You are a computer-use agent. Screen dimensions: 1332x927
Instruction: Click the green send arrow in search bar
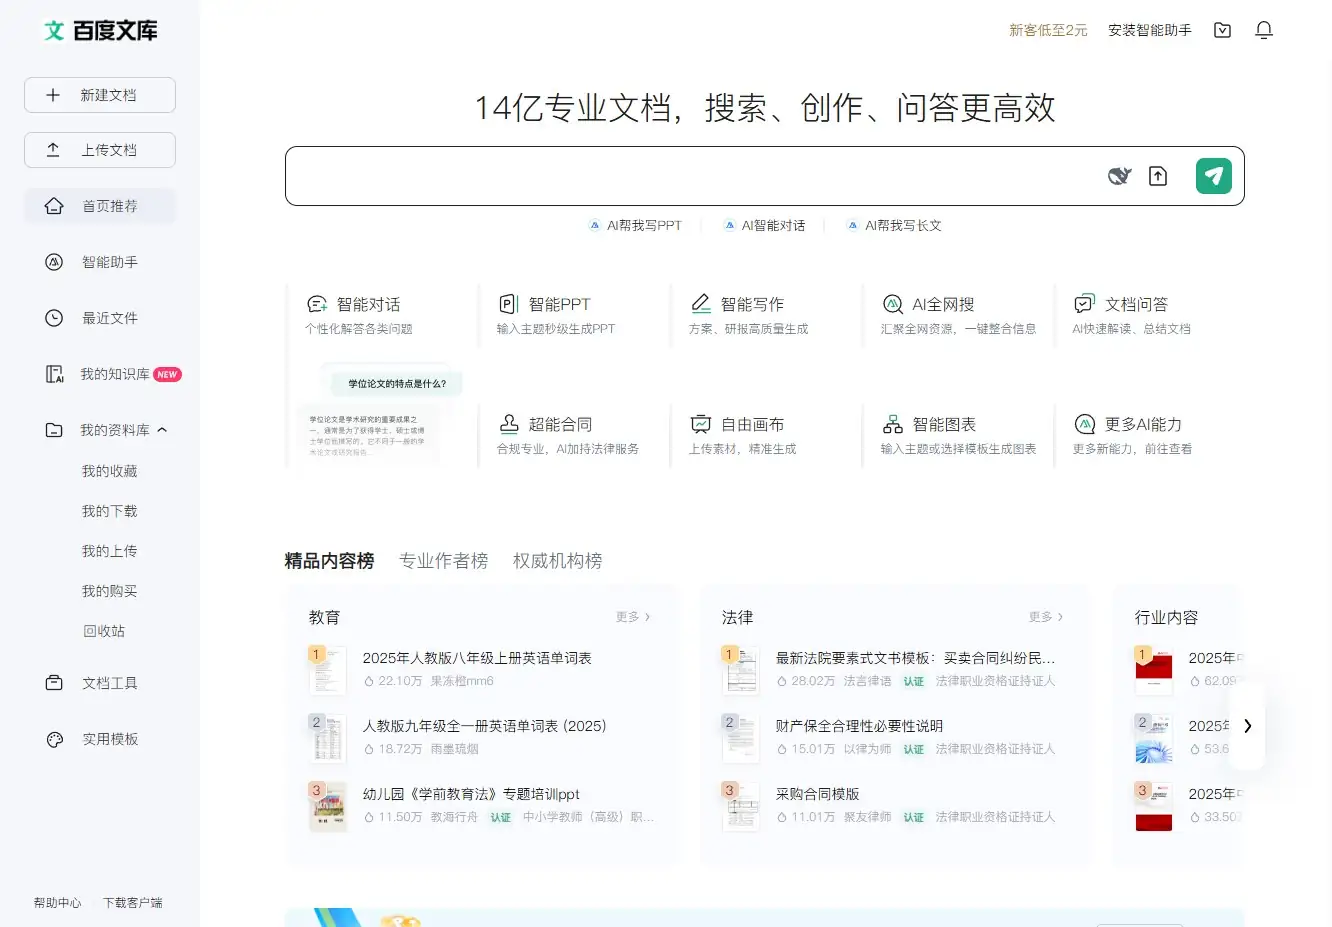(x=1213, y=175)
